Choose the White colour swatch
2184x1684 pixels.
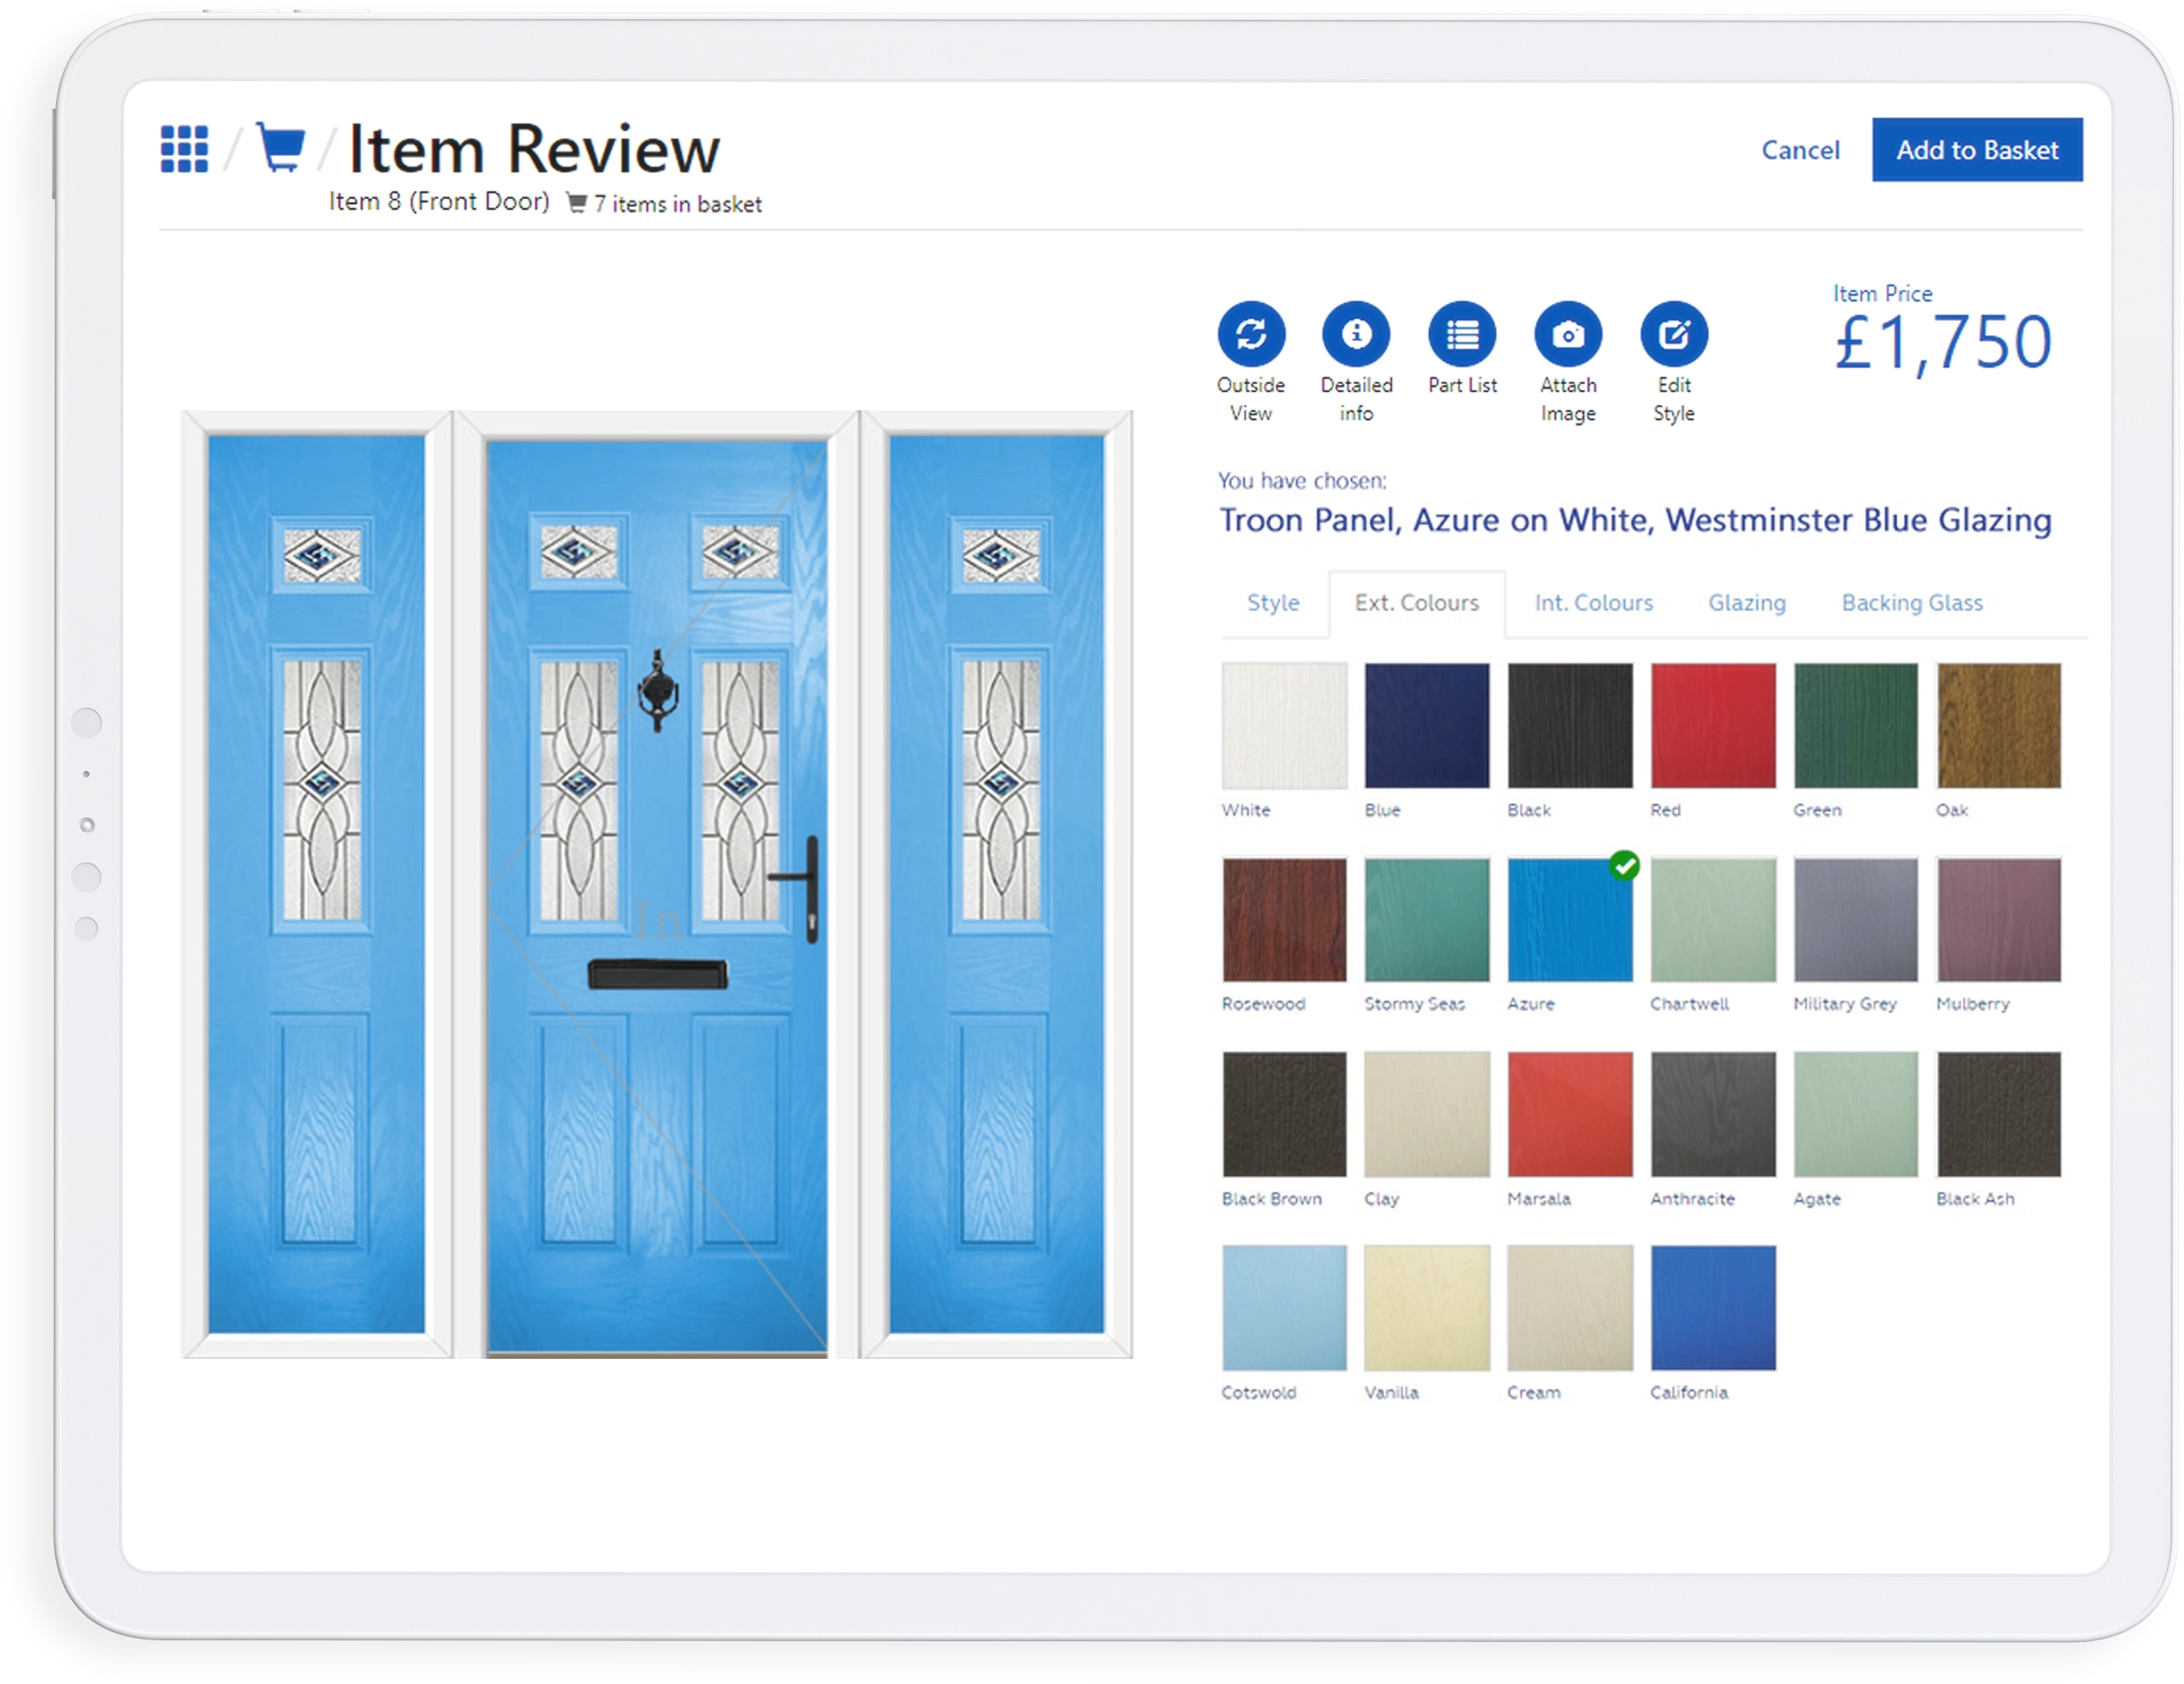click(x=1284, y=725)
